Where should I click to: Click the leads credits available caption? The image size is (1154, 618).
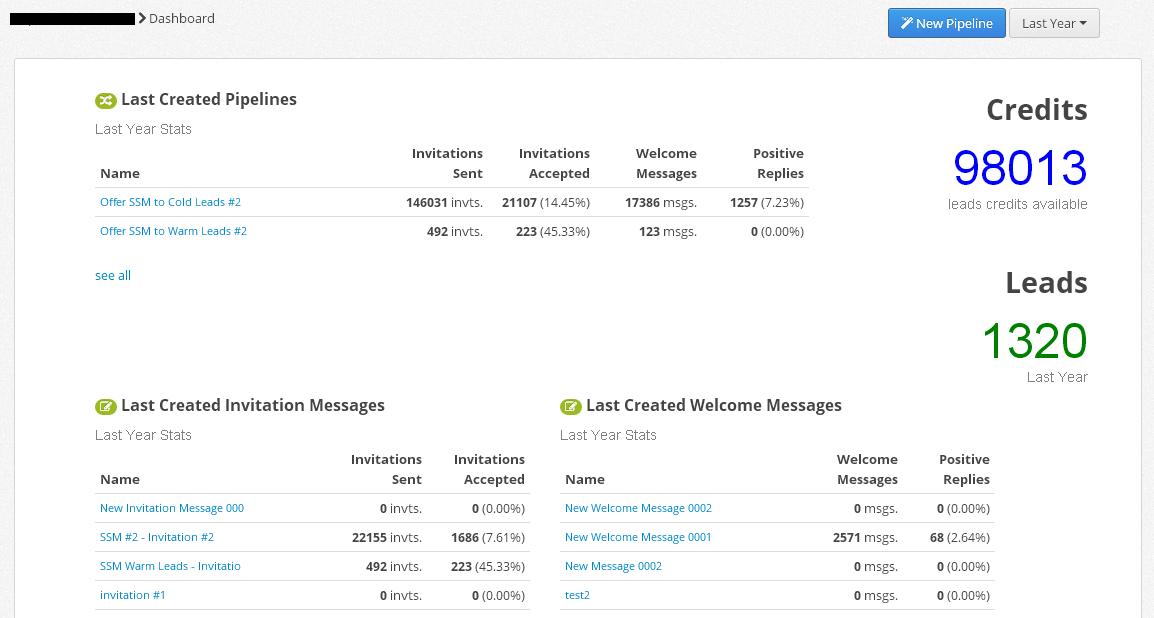pos(1018,204)
